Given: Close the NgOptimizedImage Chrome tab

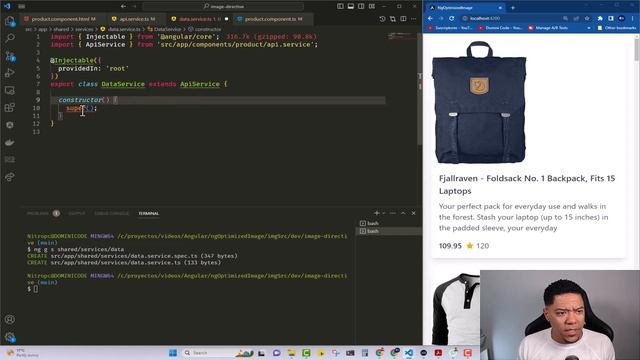Looking at the screenshot, I should click(x=500, y=7).
